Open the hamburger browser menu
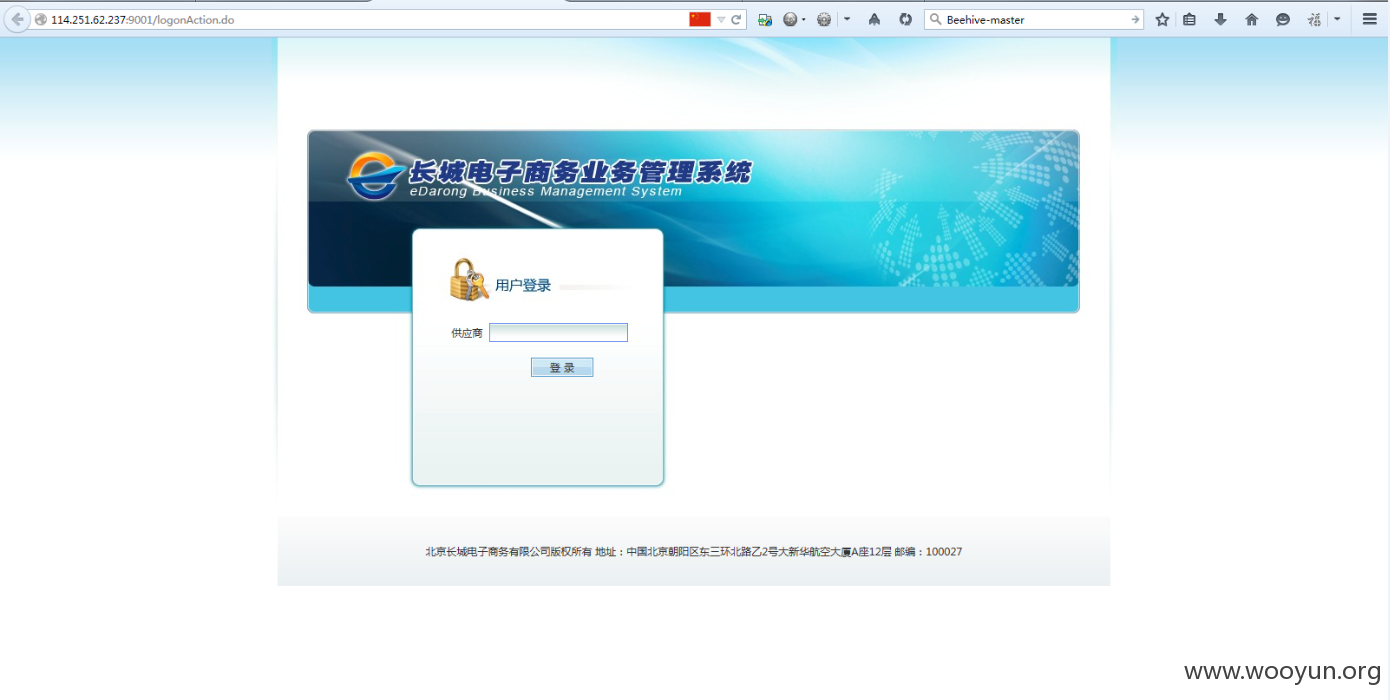The height and width of the screenshot is (700, 1390). tap(1370, 19)
